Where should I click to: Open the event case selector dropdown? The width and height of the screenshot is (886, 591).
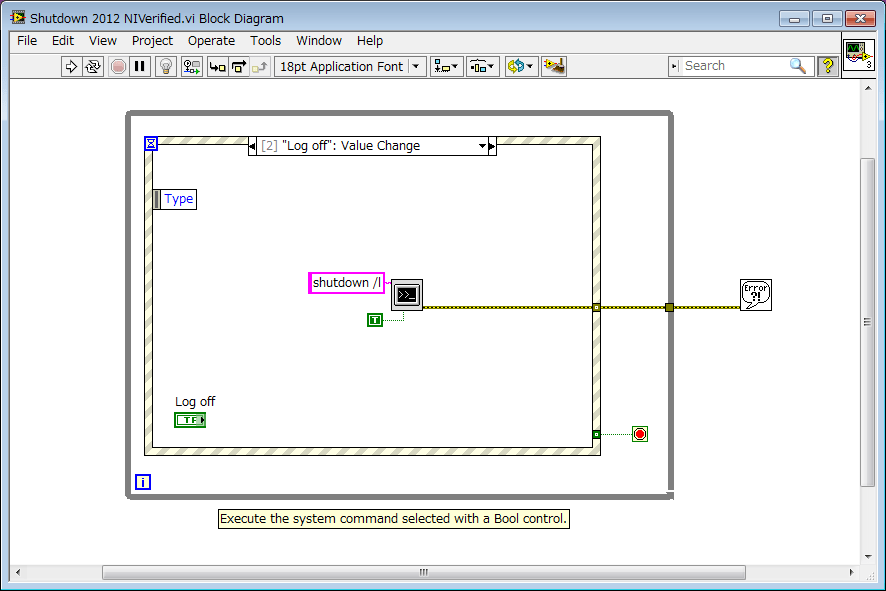pyautogui.click(x=482, y=146)
